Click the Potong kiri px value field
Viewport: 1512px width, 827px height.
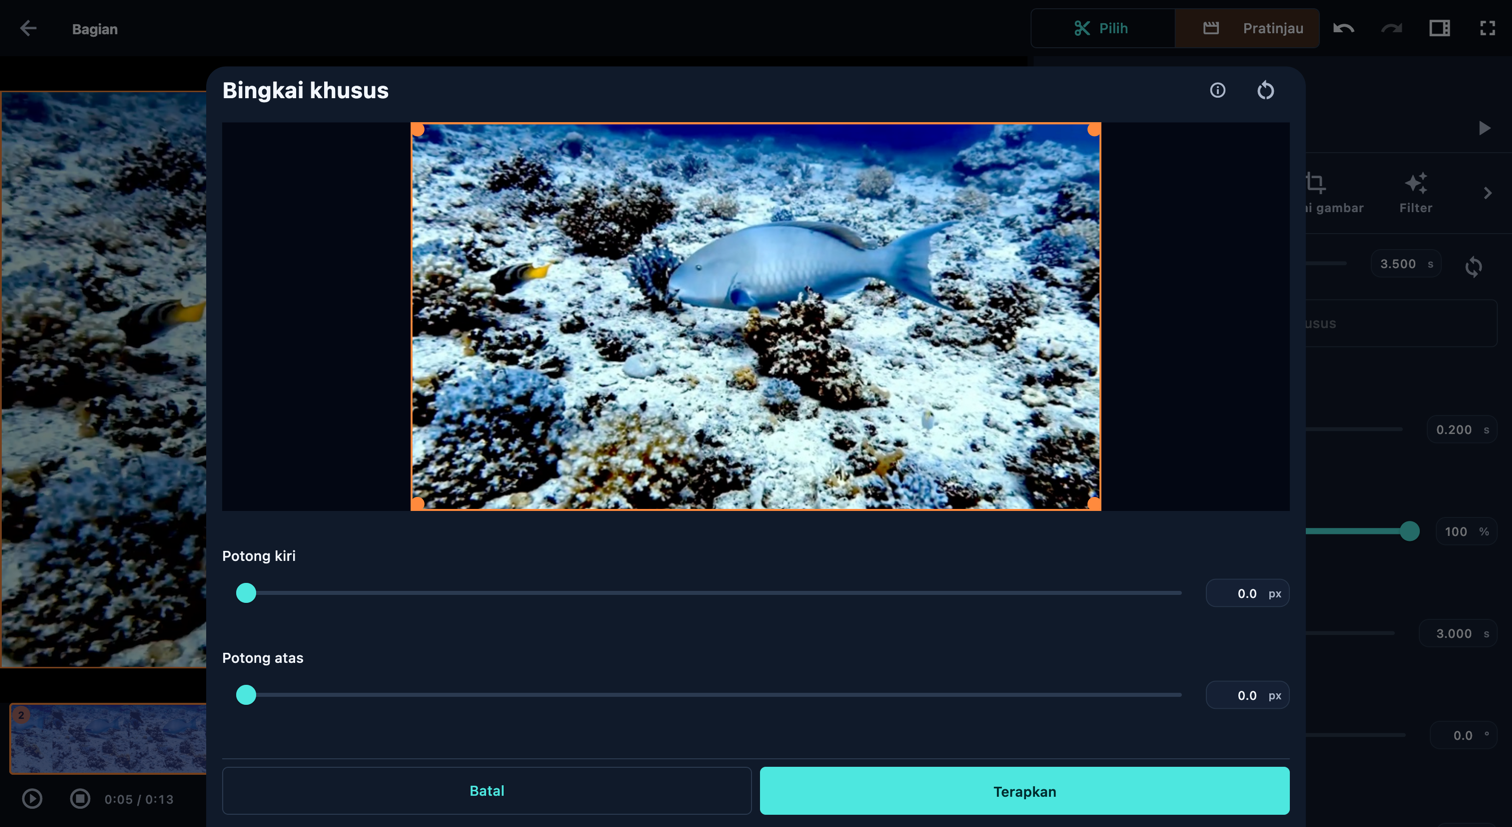[x=1247, y=593]
